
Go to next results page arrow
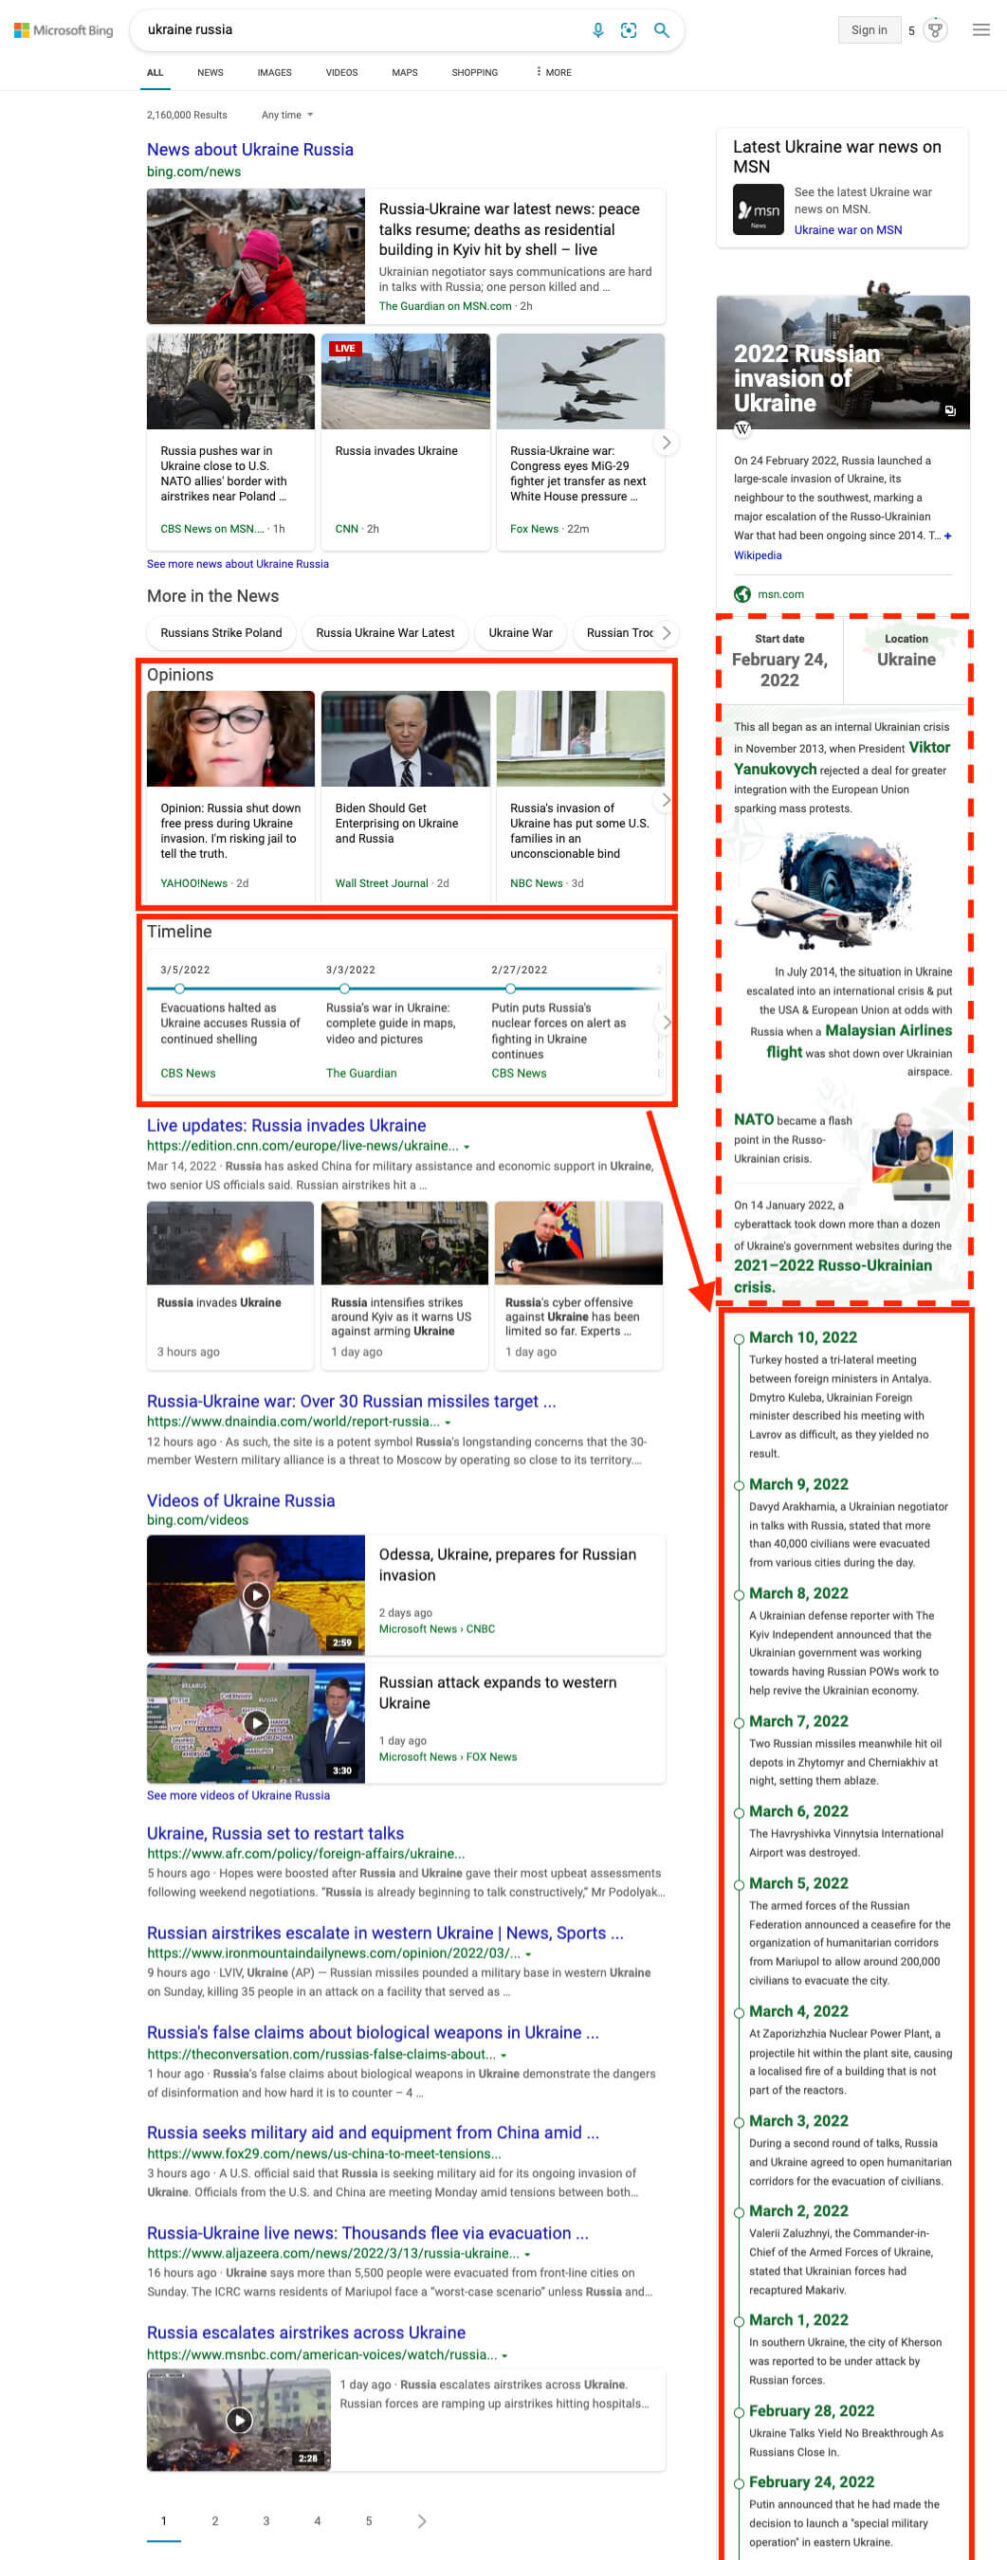pyautogui.click(x=421, y=2521)
